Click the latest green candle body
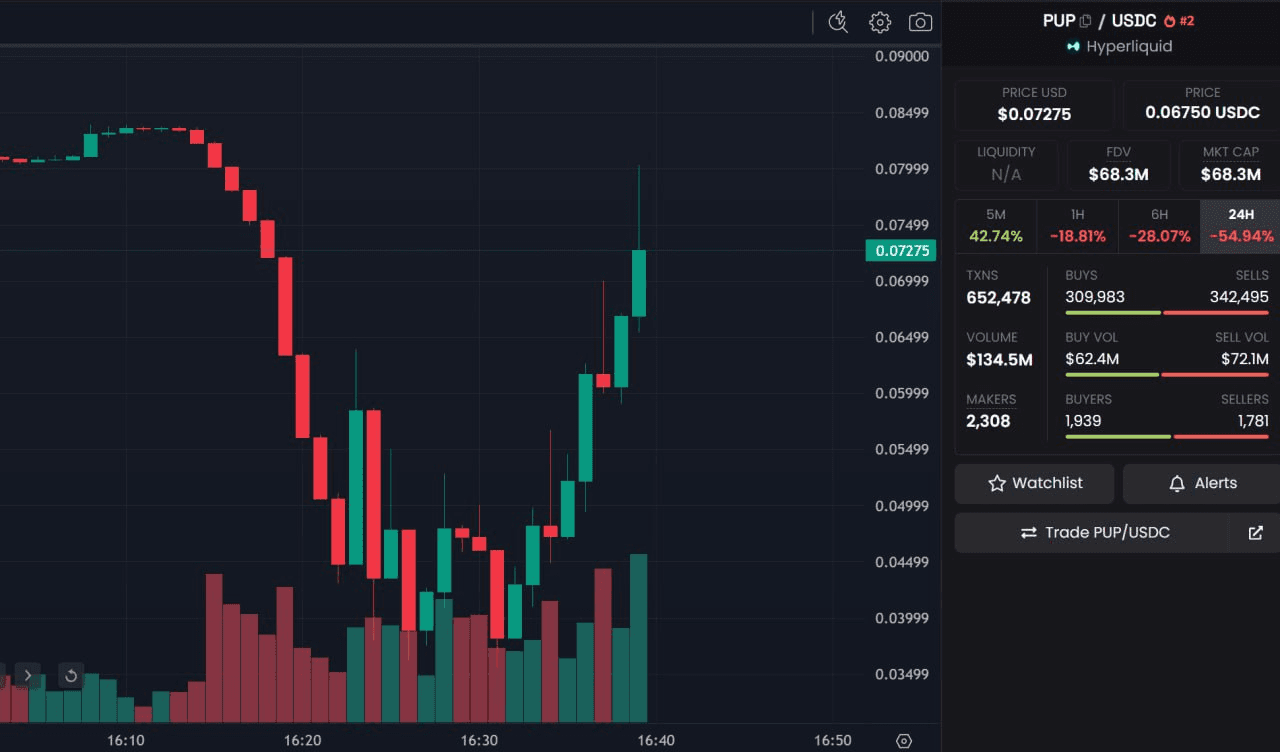1280x752 pixels. [x=639, y=283]
